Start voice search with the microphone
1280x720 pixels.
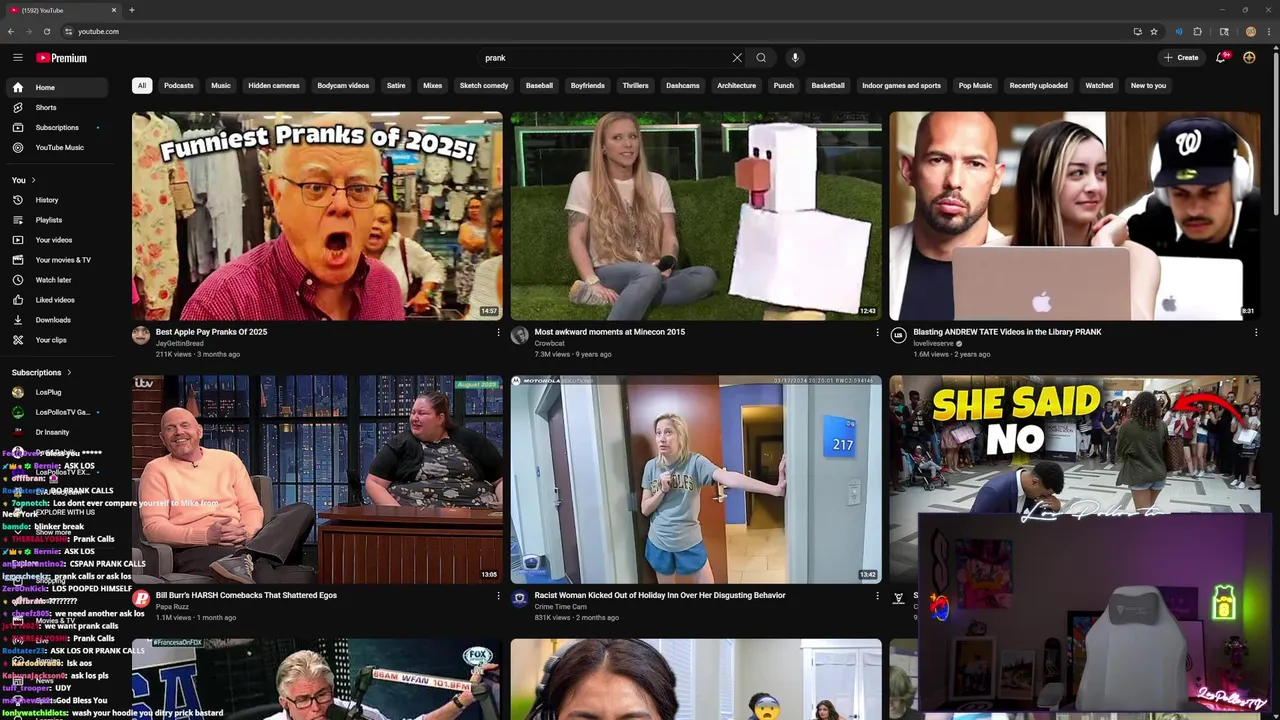tap(795, 58)
